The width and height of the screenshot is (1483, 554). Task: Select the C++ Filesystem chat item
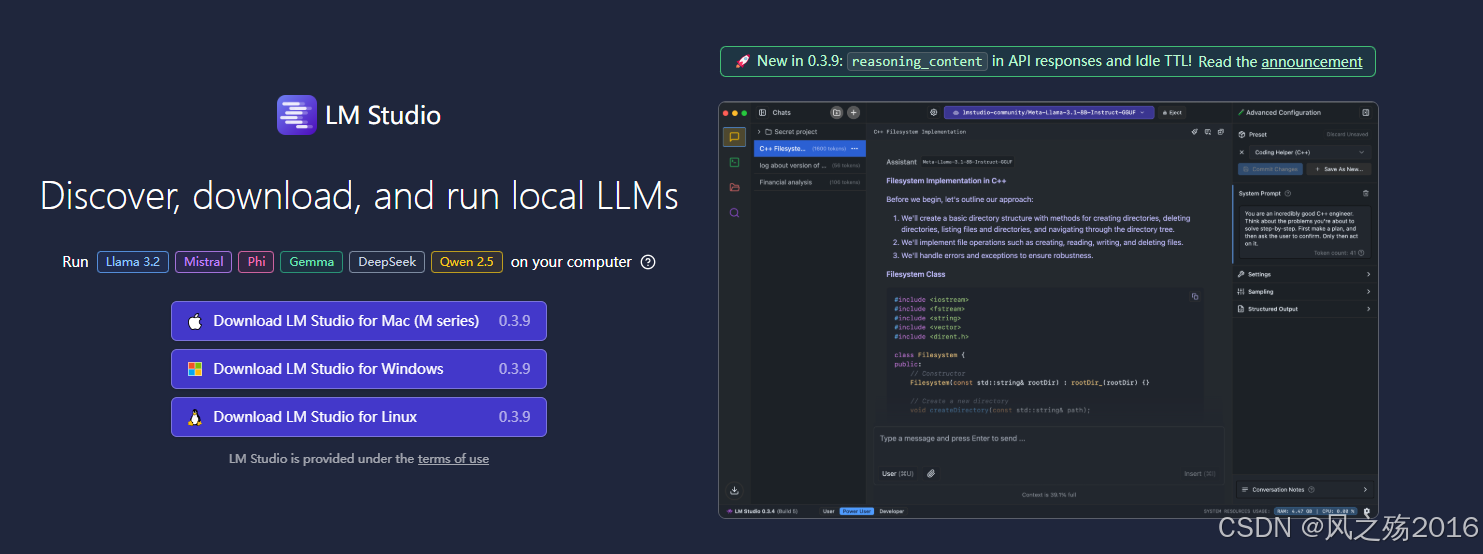tap(809, 148)
